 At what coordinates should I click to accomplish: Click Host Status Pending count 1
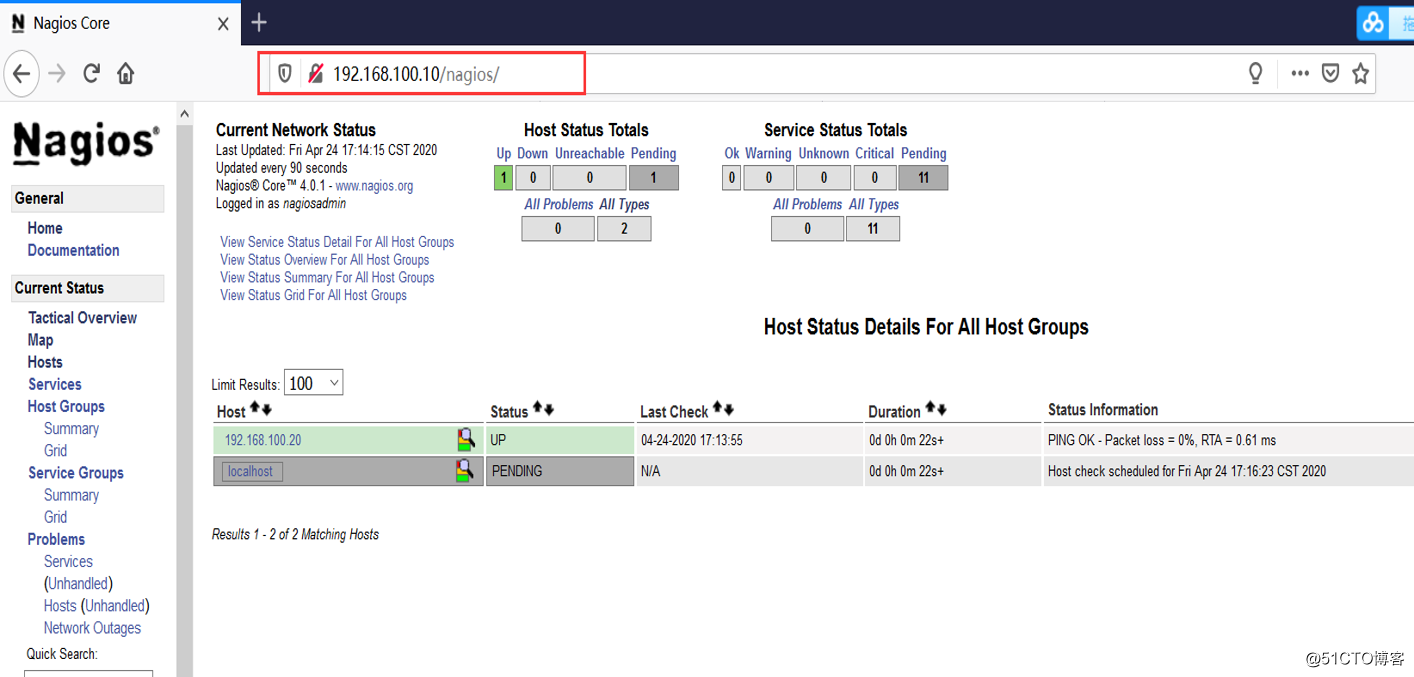[x=654, y=178]
